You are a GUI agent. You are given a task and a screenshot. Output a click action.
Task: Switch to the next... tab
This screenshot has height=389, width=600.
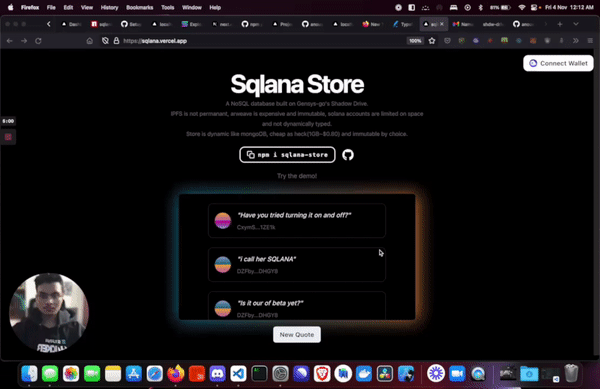(222, 24)
